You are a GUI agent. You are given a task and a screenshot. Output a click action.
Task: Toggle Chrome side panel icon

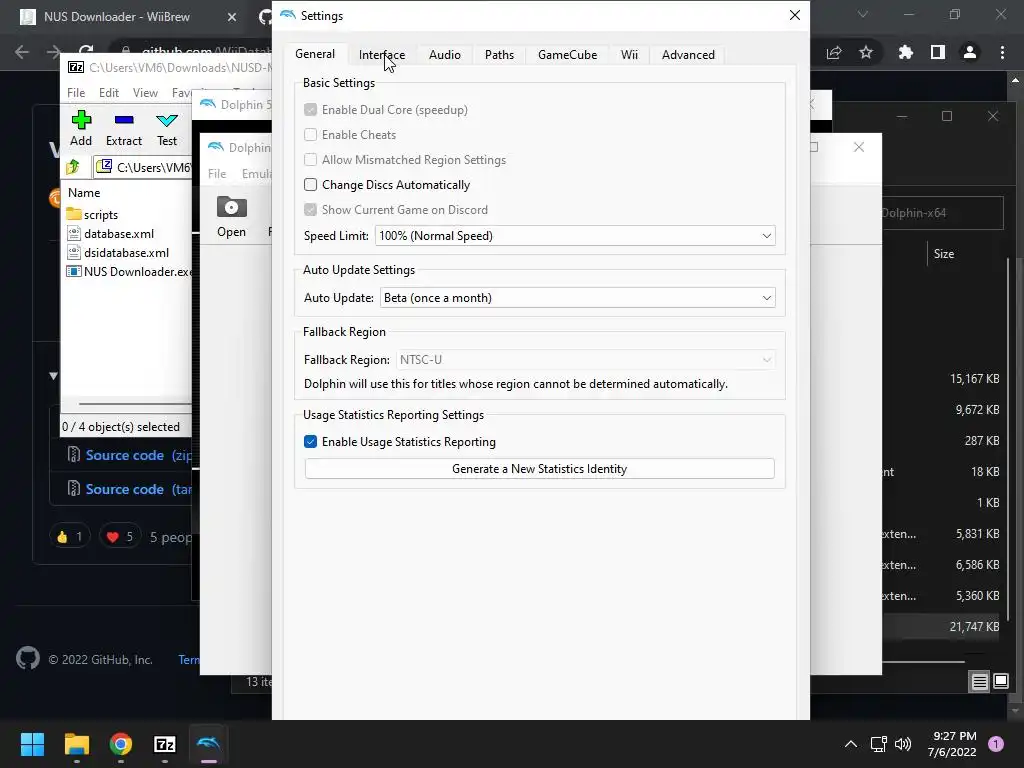tap(938, 52)
